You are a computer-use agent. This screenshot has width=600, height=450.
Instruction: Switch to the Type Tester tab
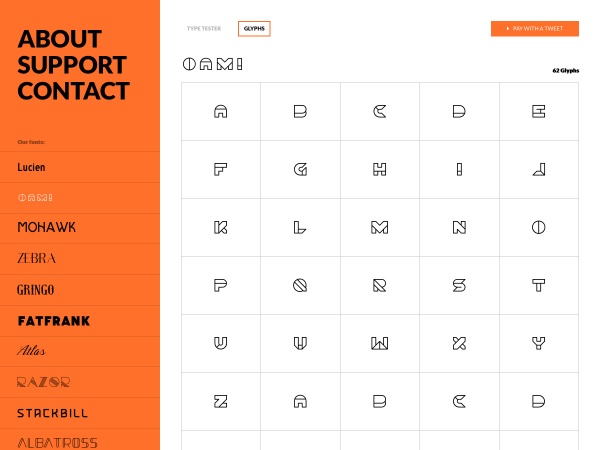(x=204, y=29)
